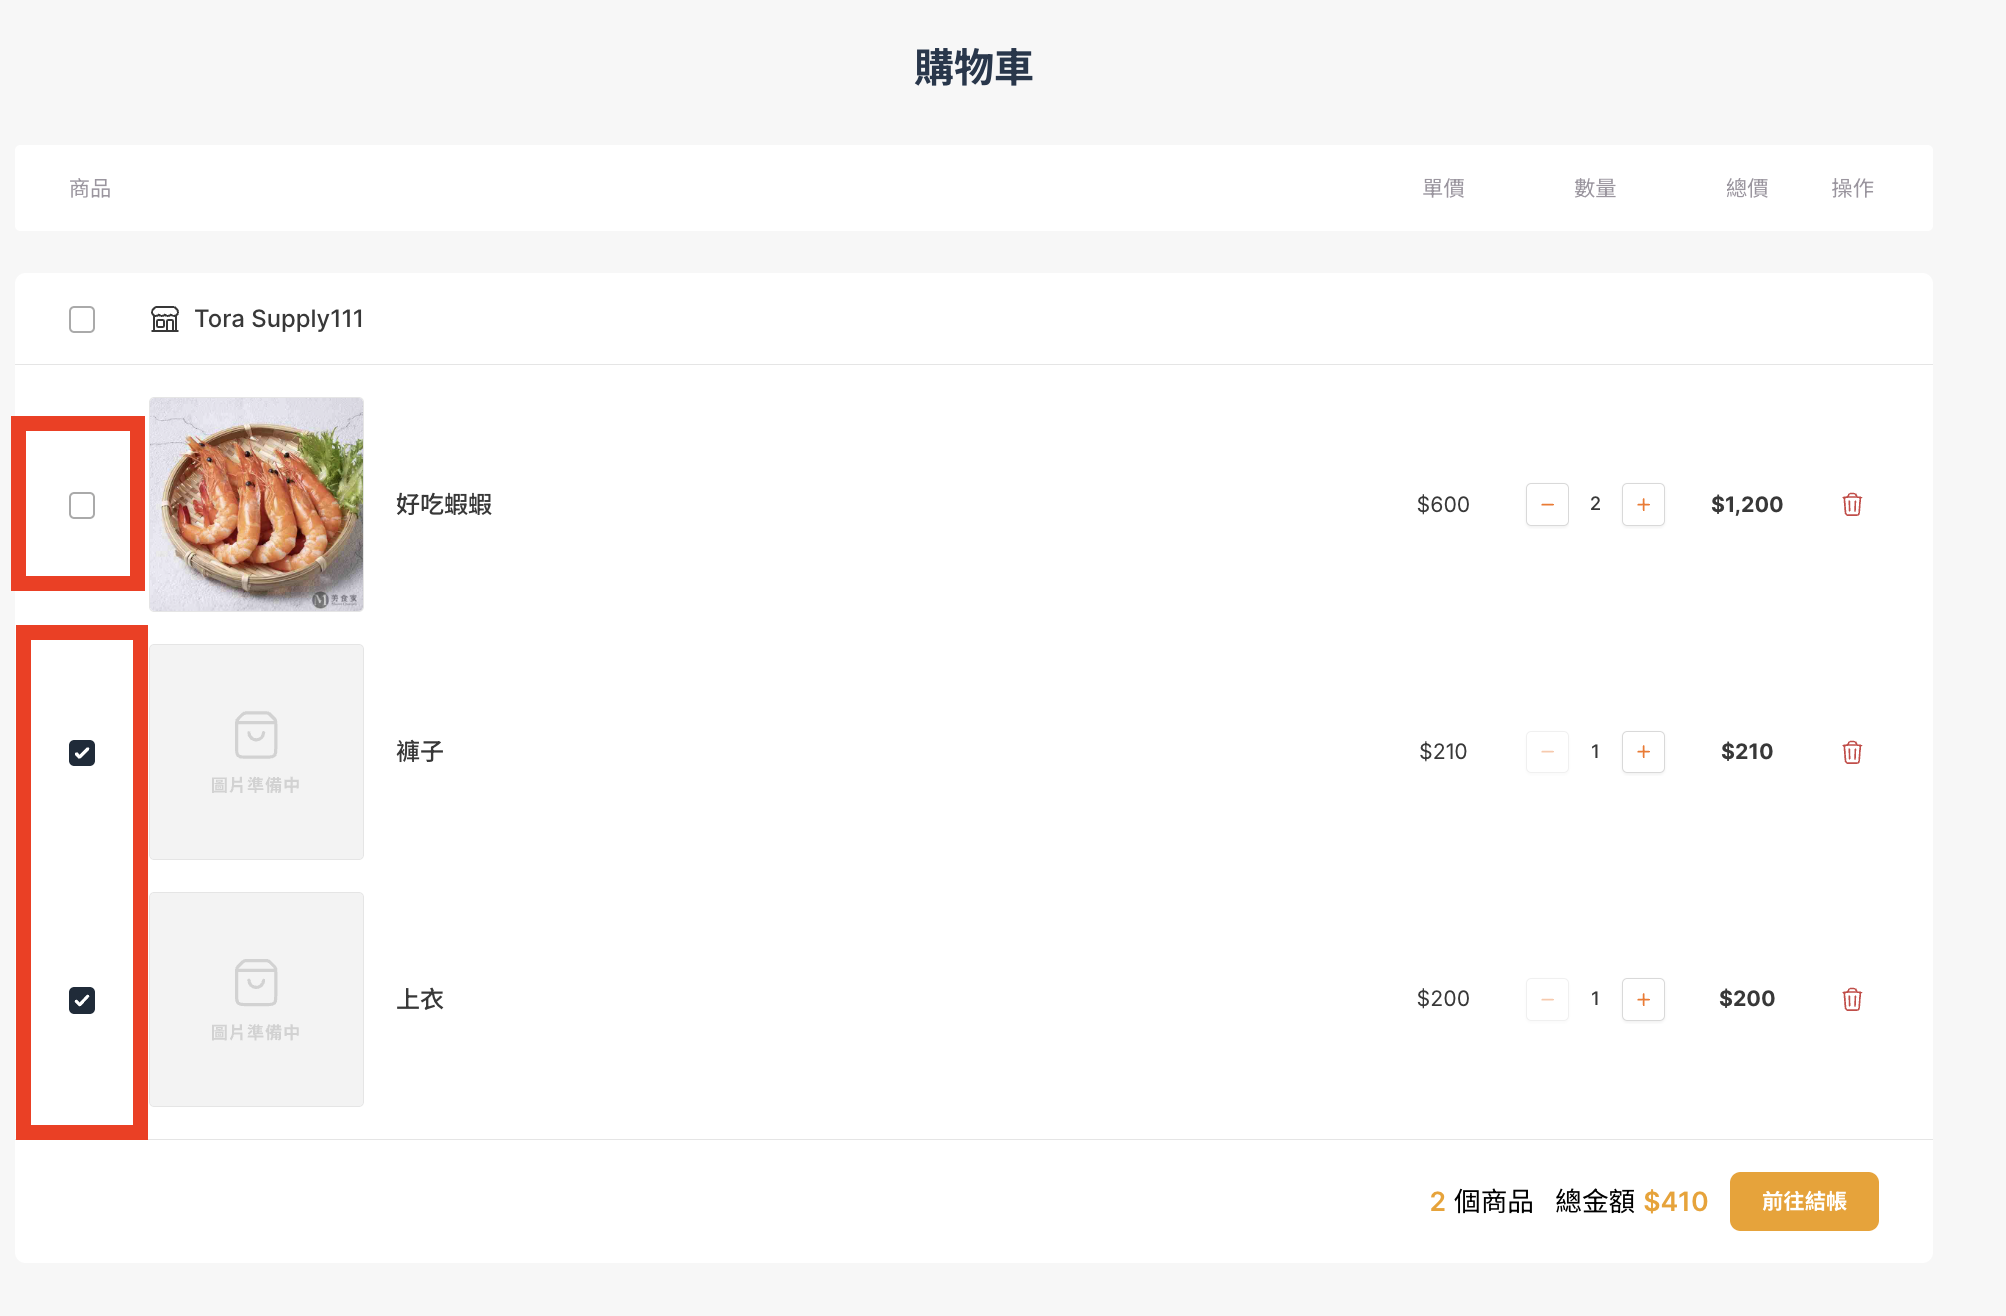The image size is (2006, 1316).
Task: Click the 好吃蝦蝦 shrimp thumbnail image
Action: [x=256, y=504]
